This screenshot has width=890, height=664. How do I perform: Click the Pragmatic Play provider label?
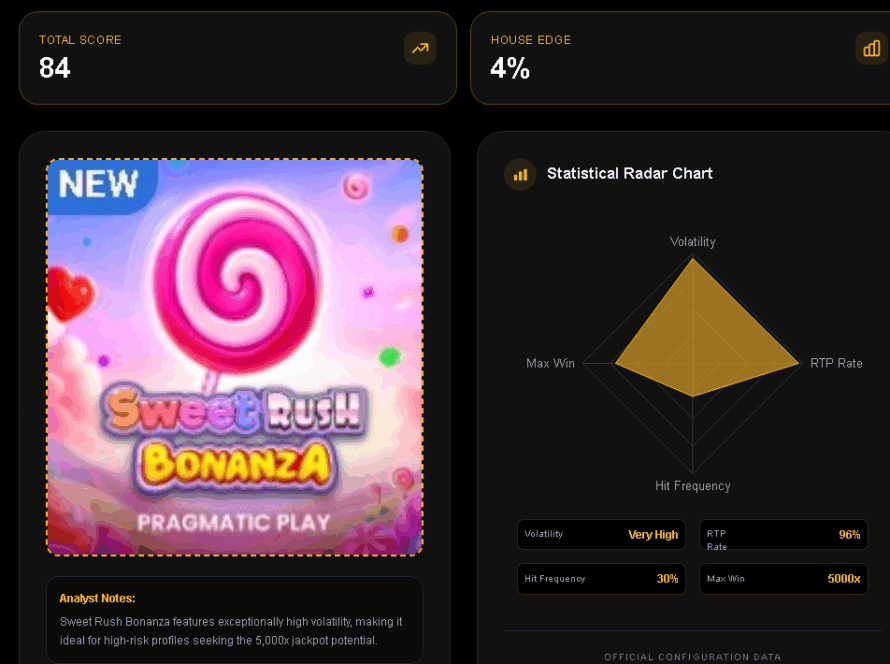pos(234,522)
